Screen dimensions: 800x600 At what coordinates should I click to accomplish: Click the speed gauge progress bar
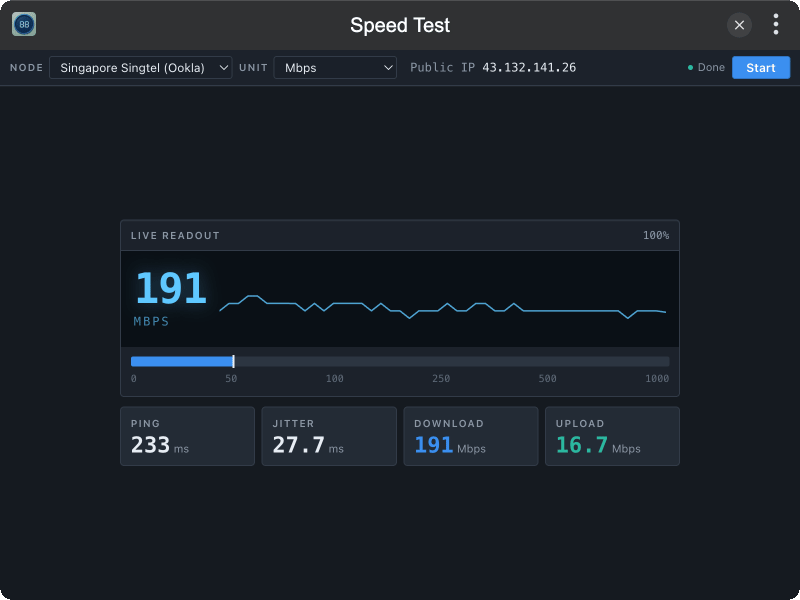(x=400, y=361)
